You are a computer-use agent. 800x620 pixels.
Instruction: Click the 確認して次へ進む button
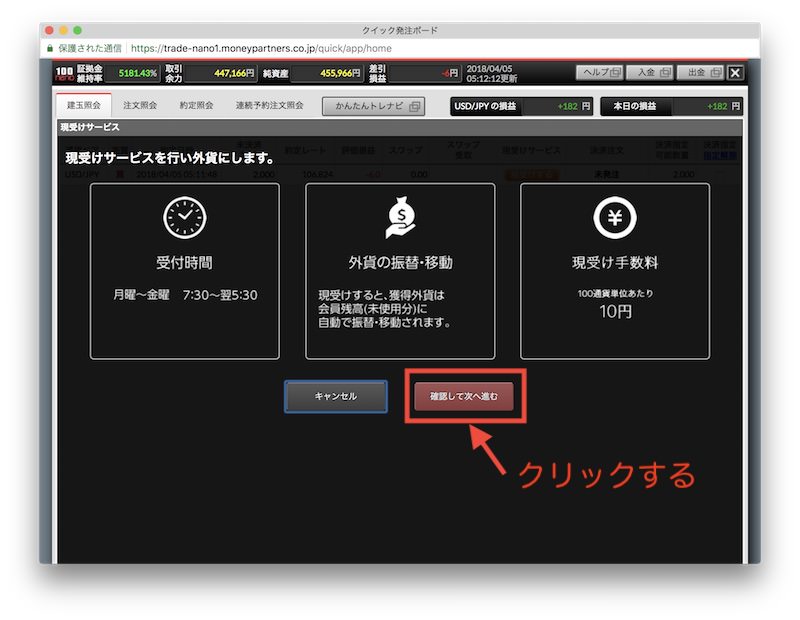(464, 396)
